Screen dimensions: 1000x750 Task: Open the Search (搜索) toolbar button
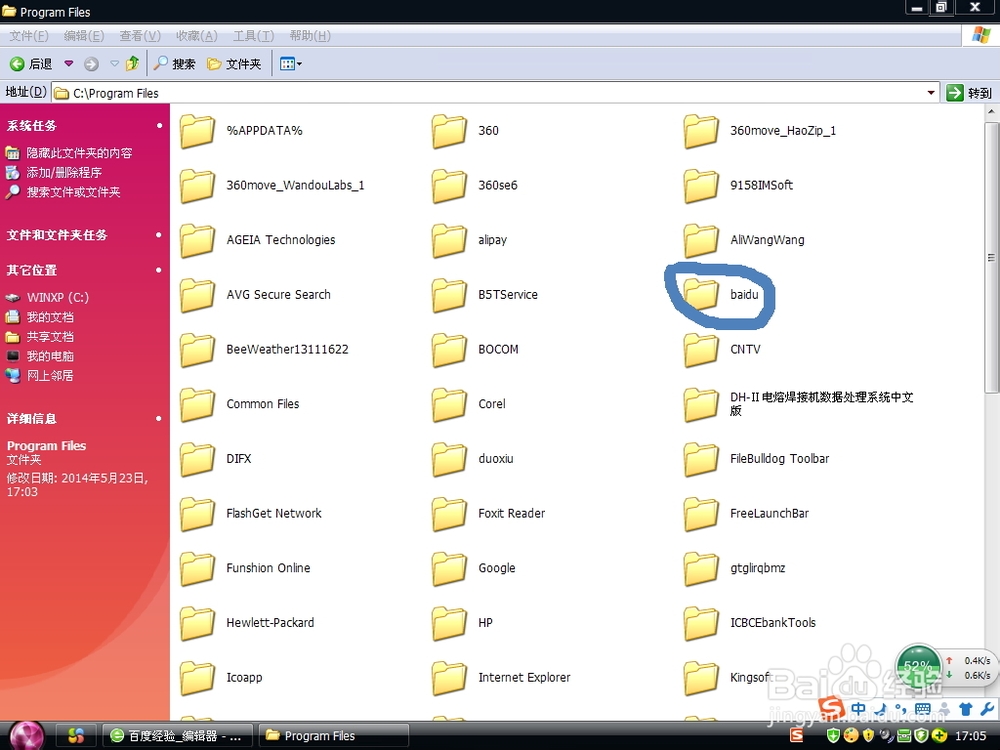(174, 64)
